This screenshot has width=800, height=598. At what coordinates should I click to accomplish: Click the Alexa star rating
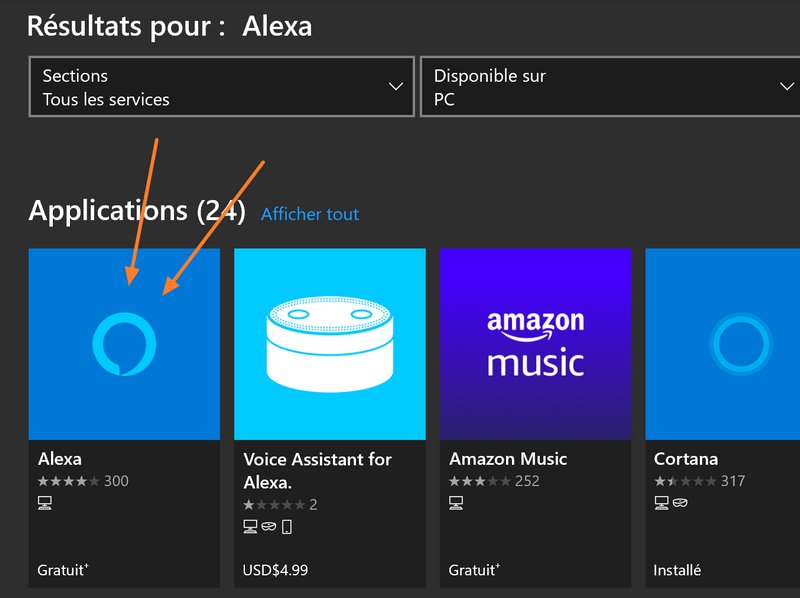tap(68, 481)
